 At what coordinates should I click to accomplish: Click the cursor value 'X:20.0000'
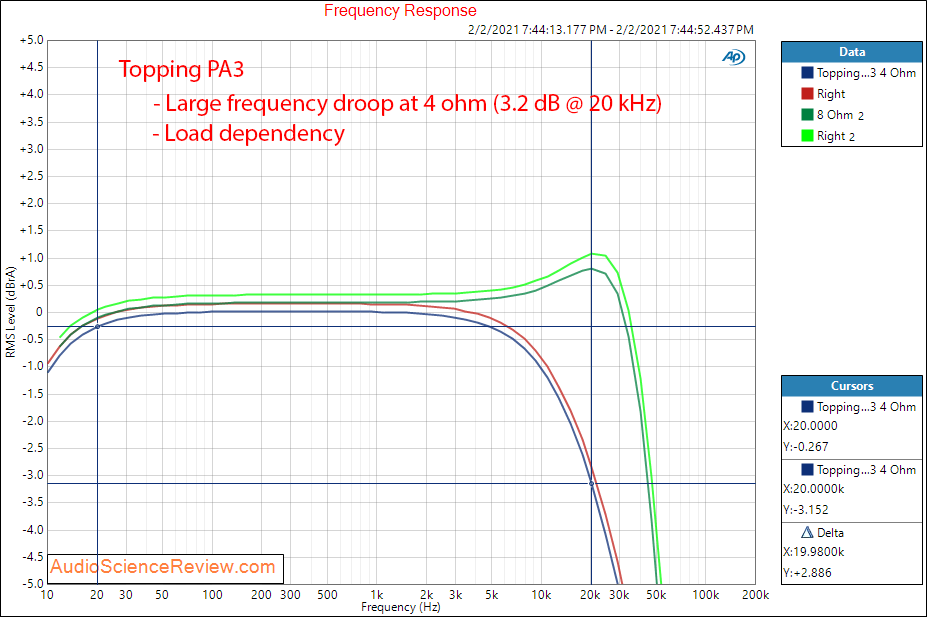coord(810,426)
